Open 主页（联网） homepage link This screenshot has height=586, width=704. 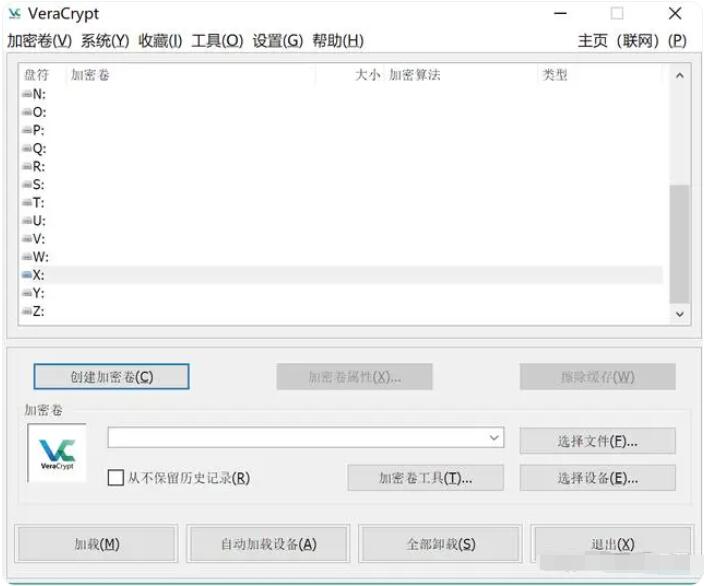(x=618, y=41)
